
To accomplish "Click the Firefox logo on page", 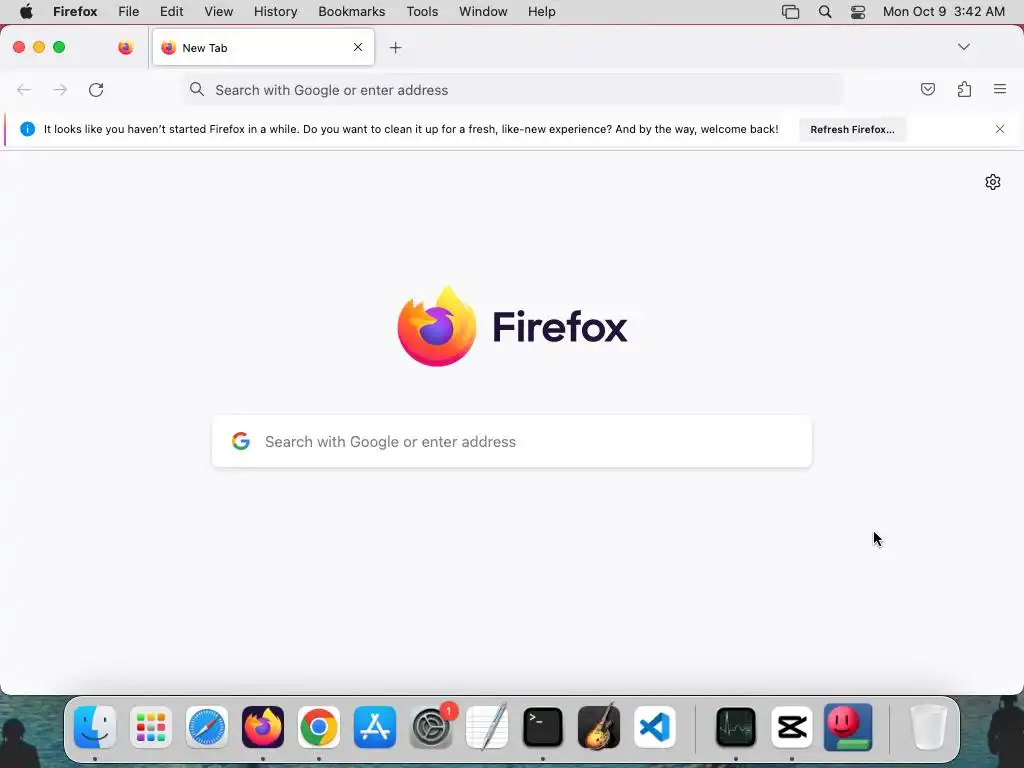I will coord(512,327).
